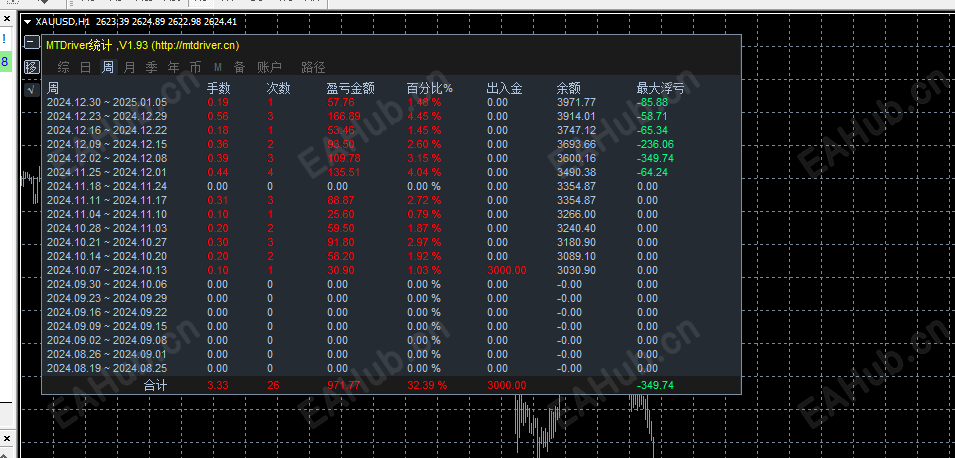The height and width of the screenshot is (458, 955).
Task: Switch to the 日 daily tab
Action: 86,67
